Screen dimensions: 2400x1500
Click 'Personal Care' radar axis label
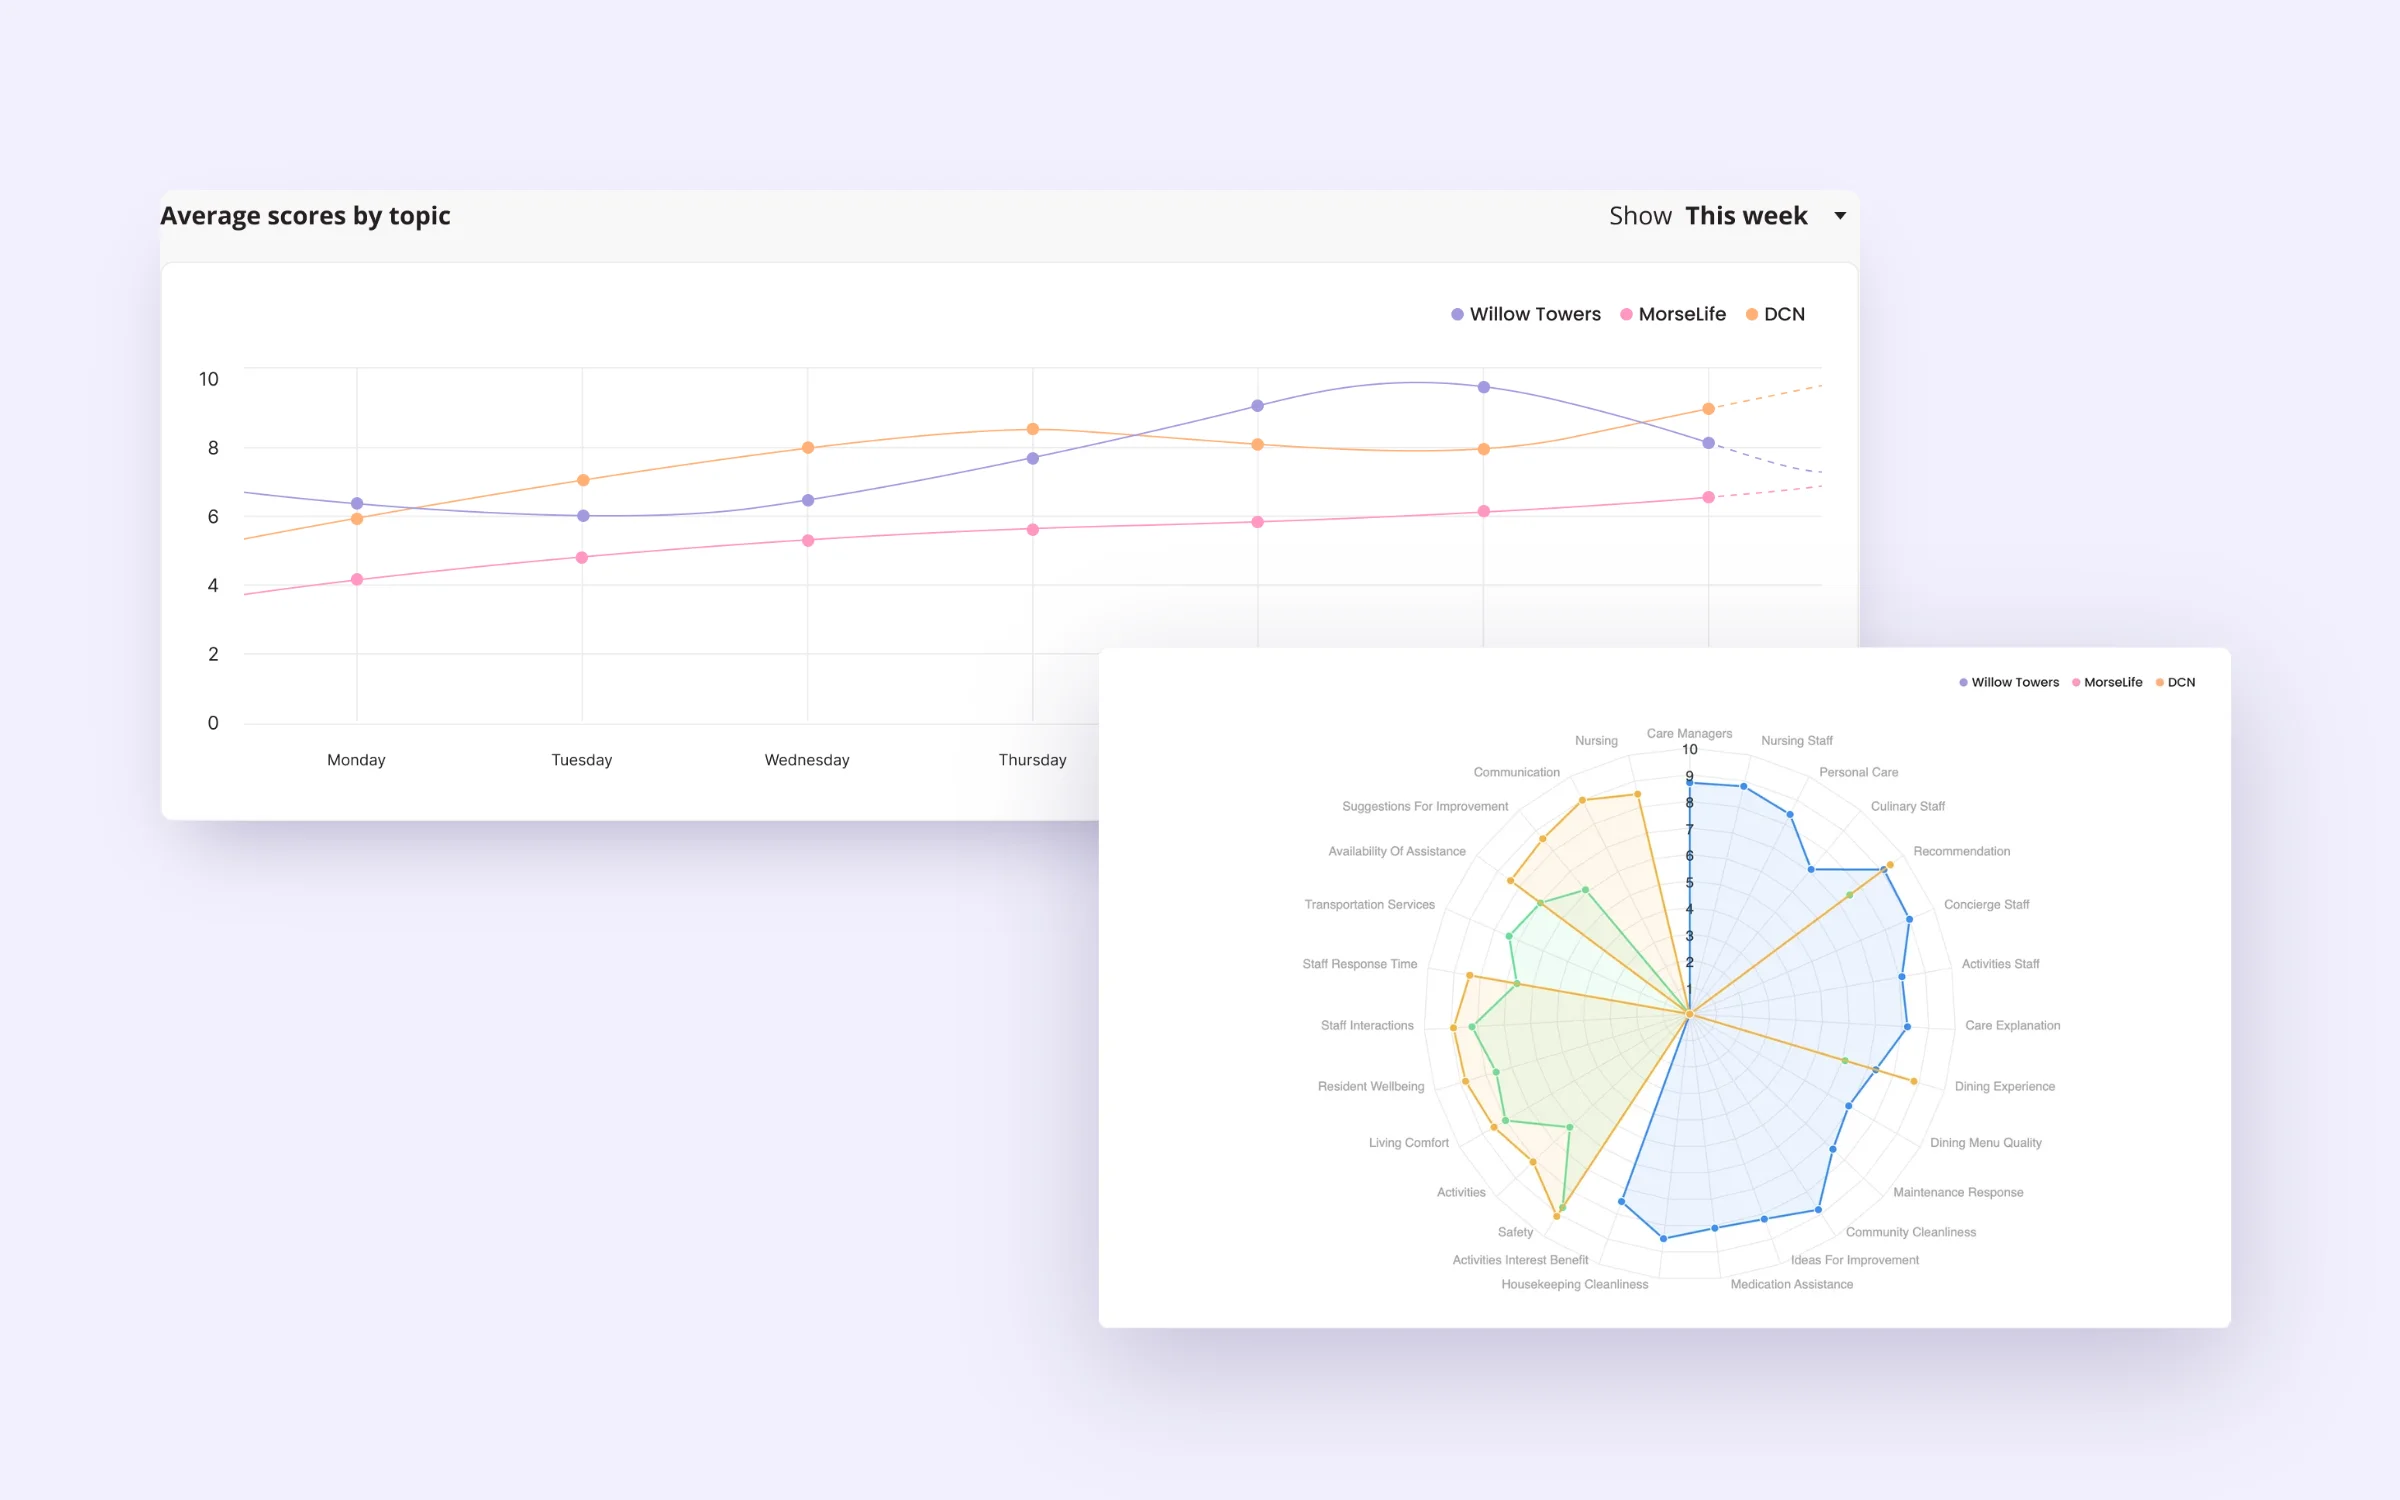tap(1858, 772)
